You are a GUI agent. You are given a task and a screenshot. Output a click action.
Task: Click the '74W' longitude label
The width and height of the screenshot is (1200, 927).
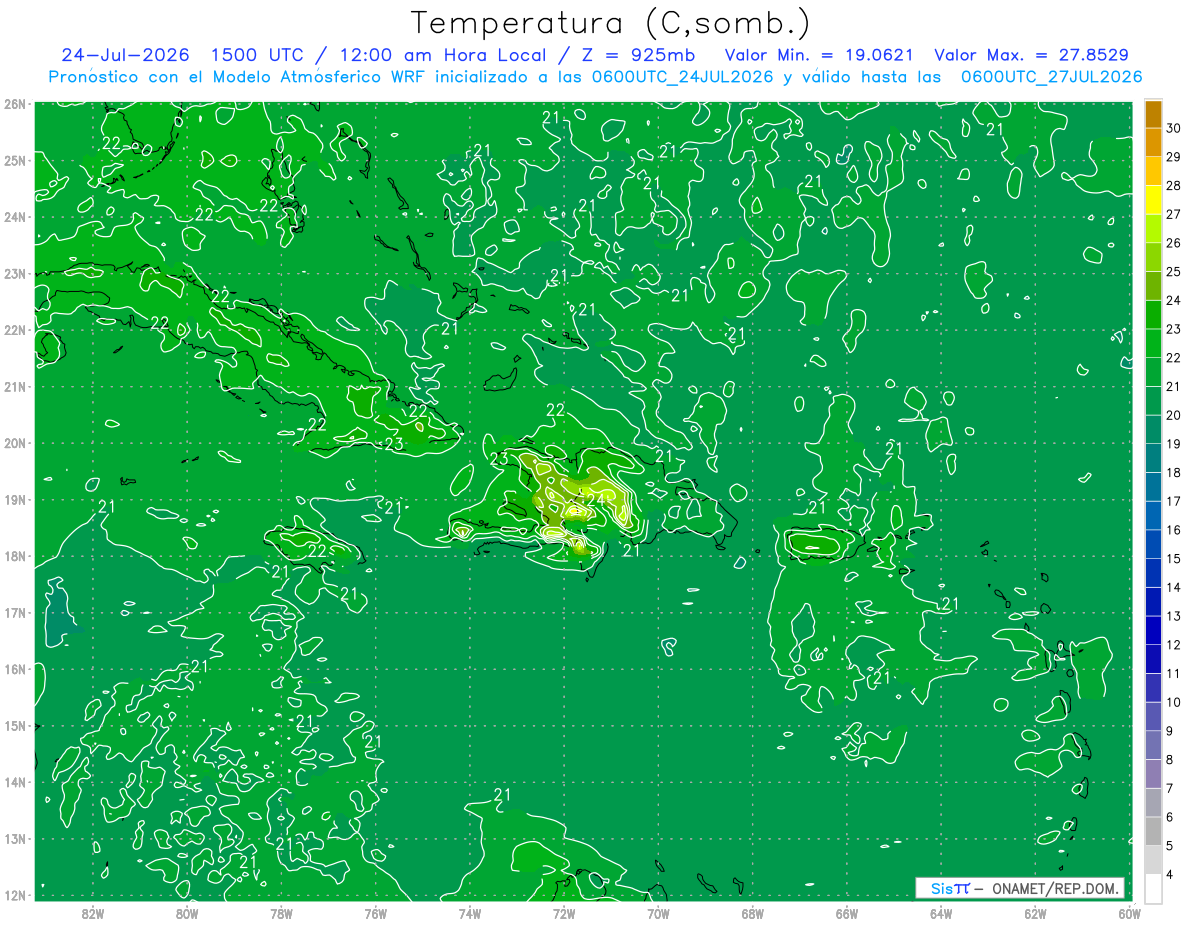click(x=470, y=913)
